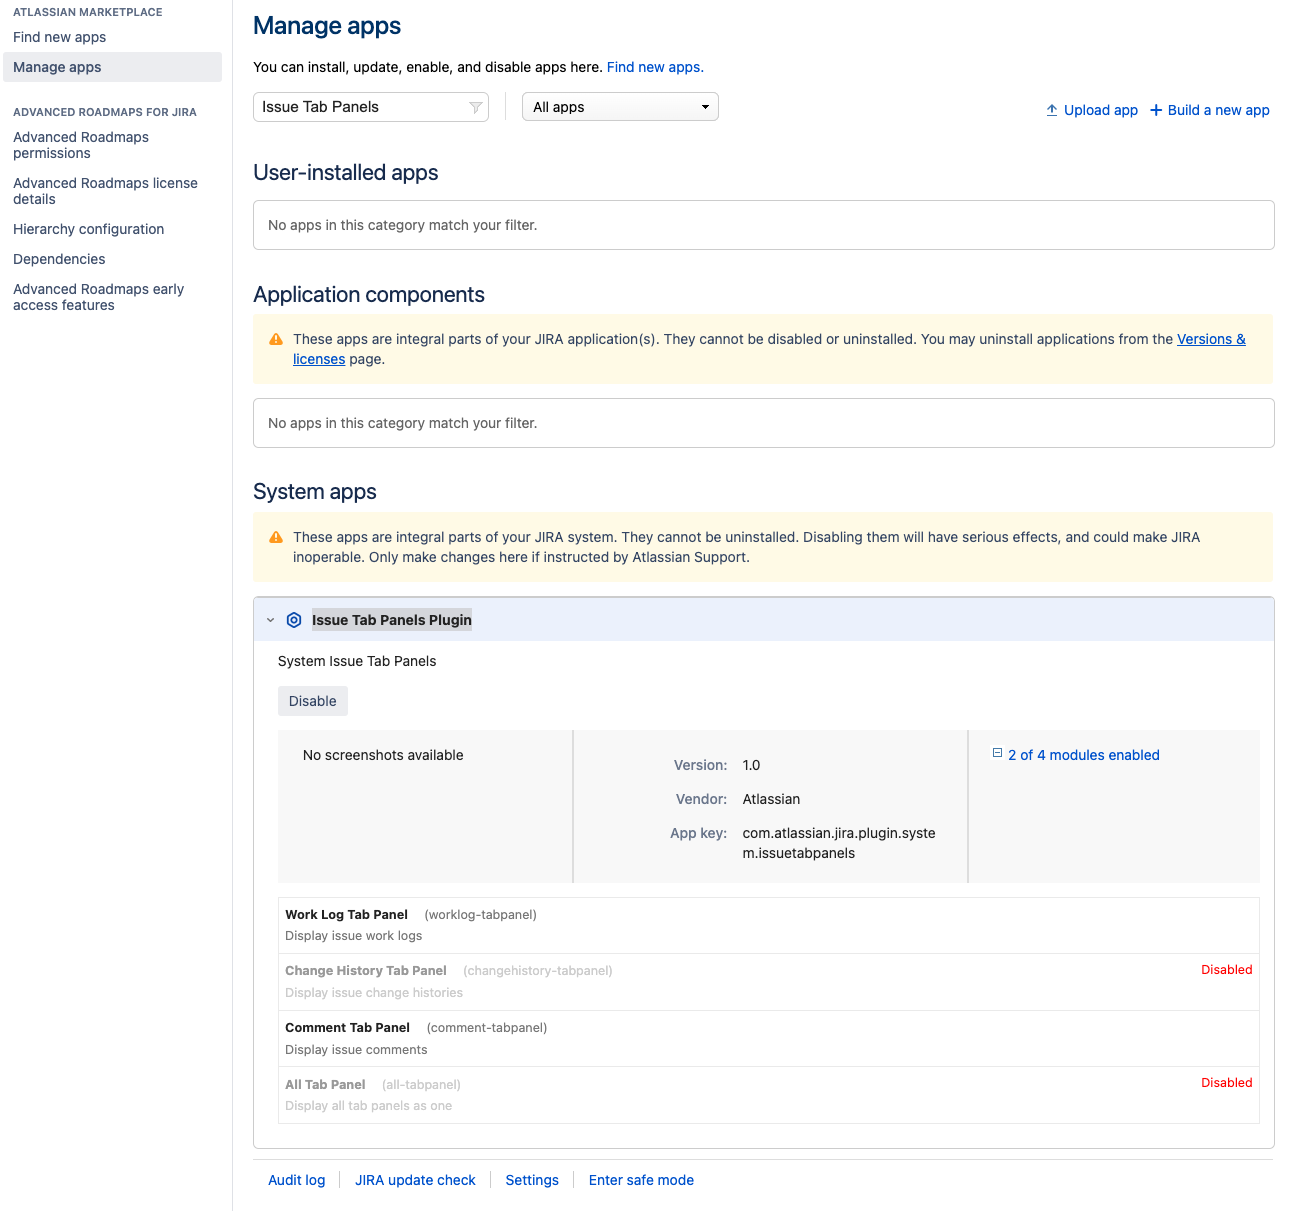Click the No screenshots available text
The image size is (1315, 1211).
coord(383,755)
